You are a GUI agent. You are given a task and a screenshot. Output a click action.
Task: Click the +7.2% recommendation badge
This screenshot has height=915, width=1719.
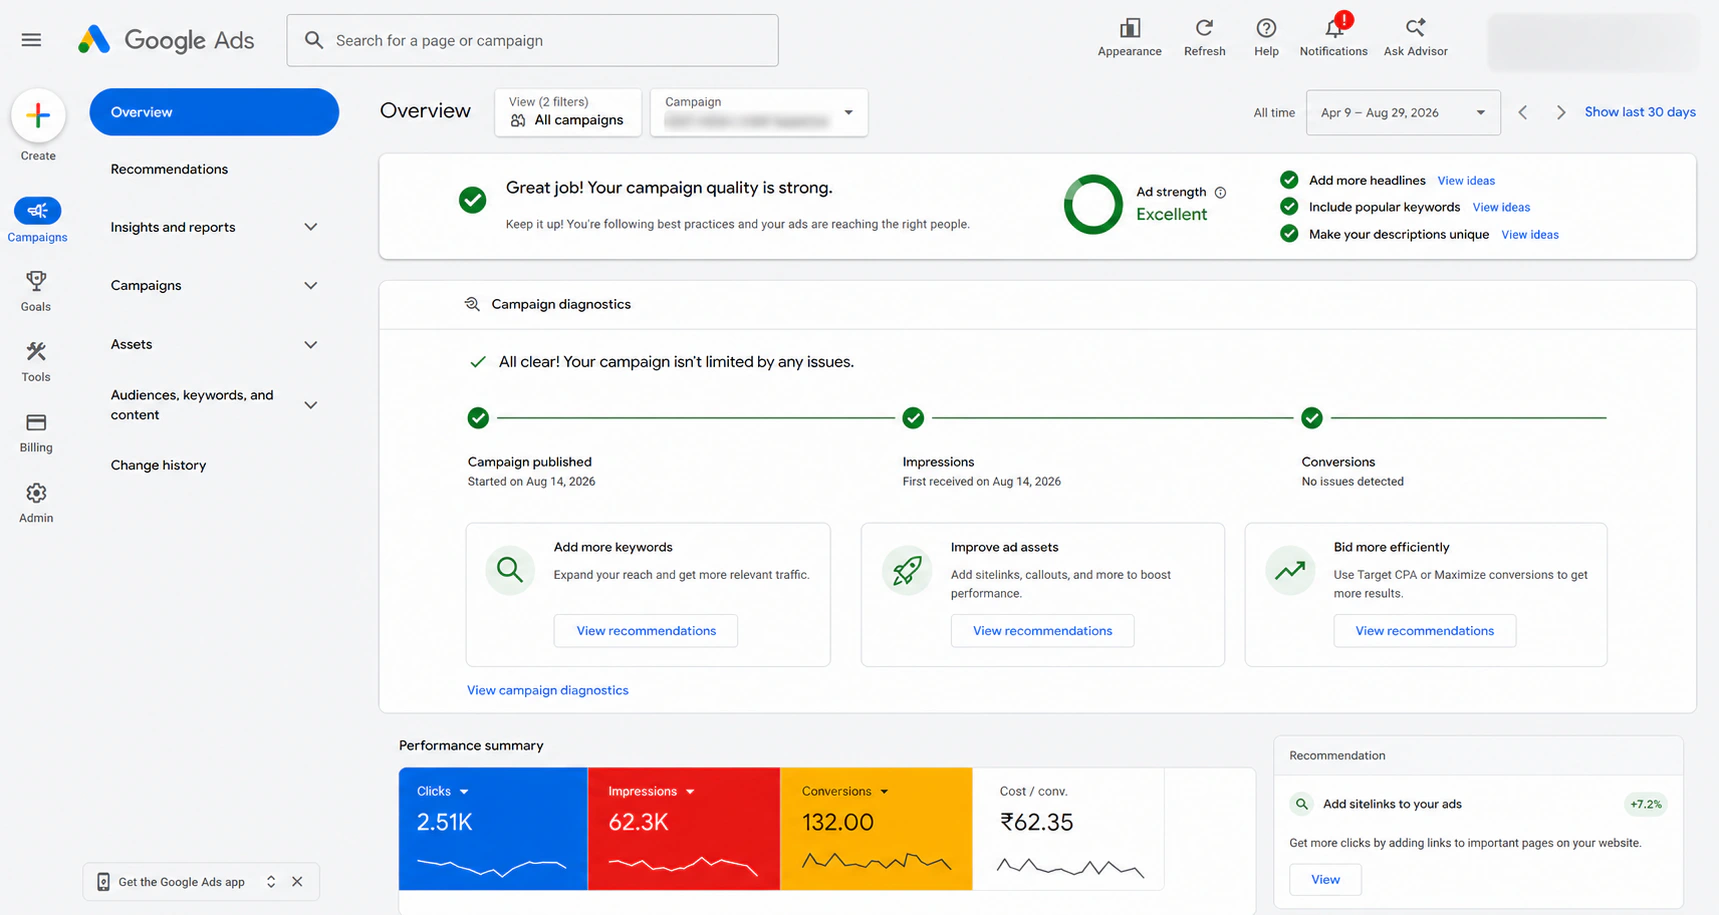pyautogui.click(x=1645, y=804)
